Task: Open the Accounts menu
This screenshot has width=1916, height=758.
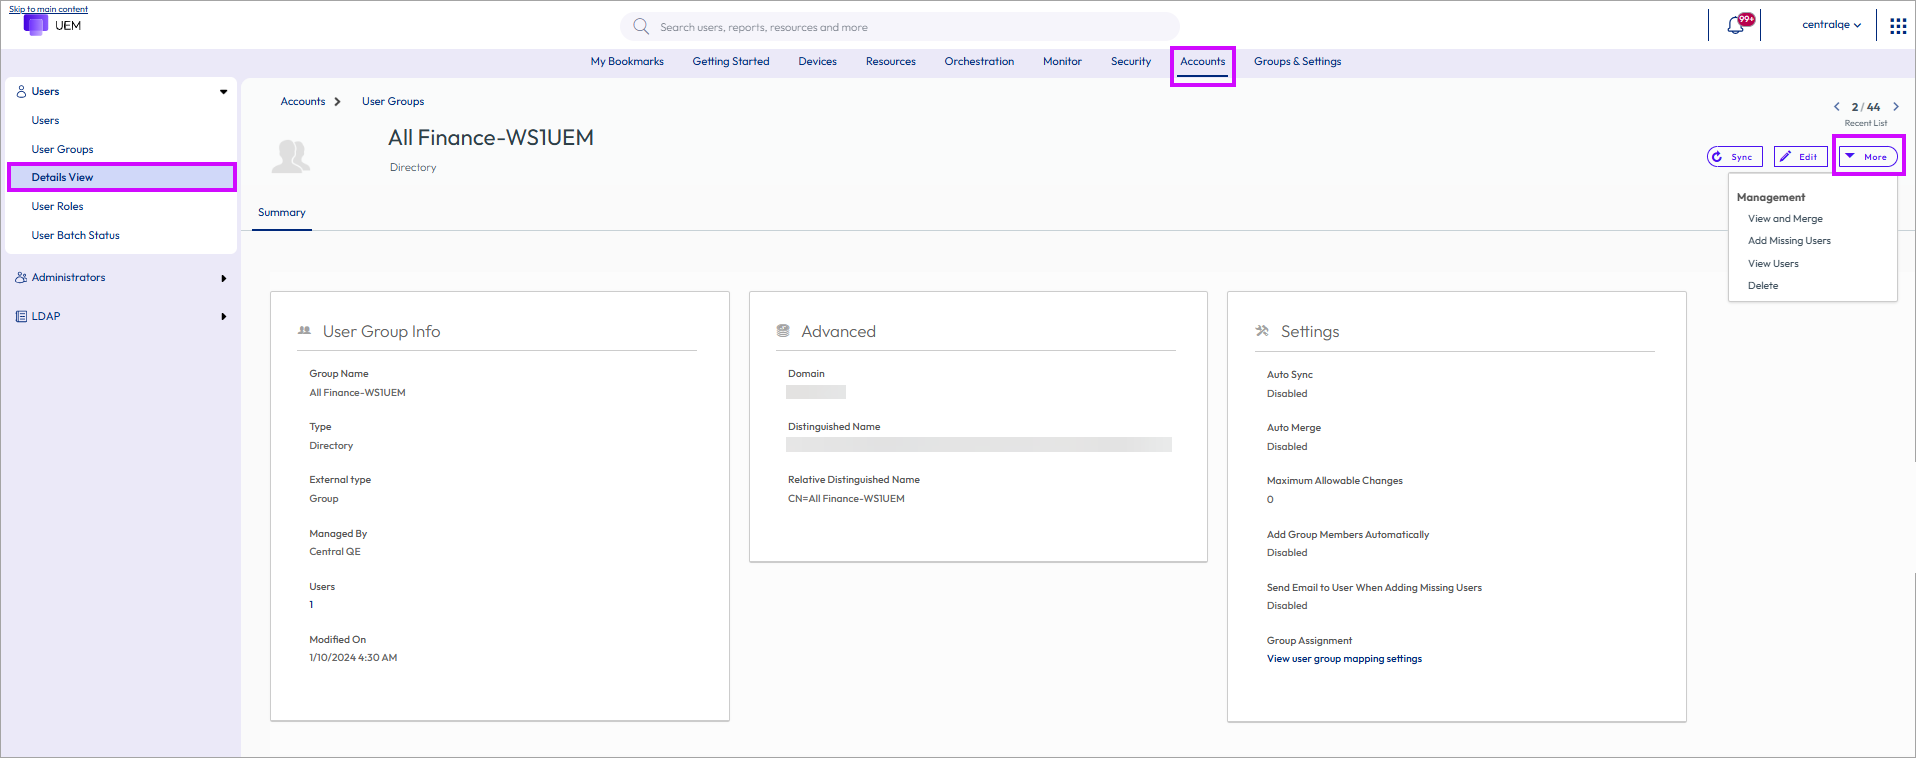Action: click(x=1202, y=62)
